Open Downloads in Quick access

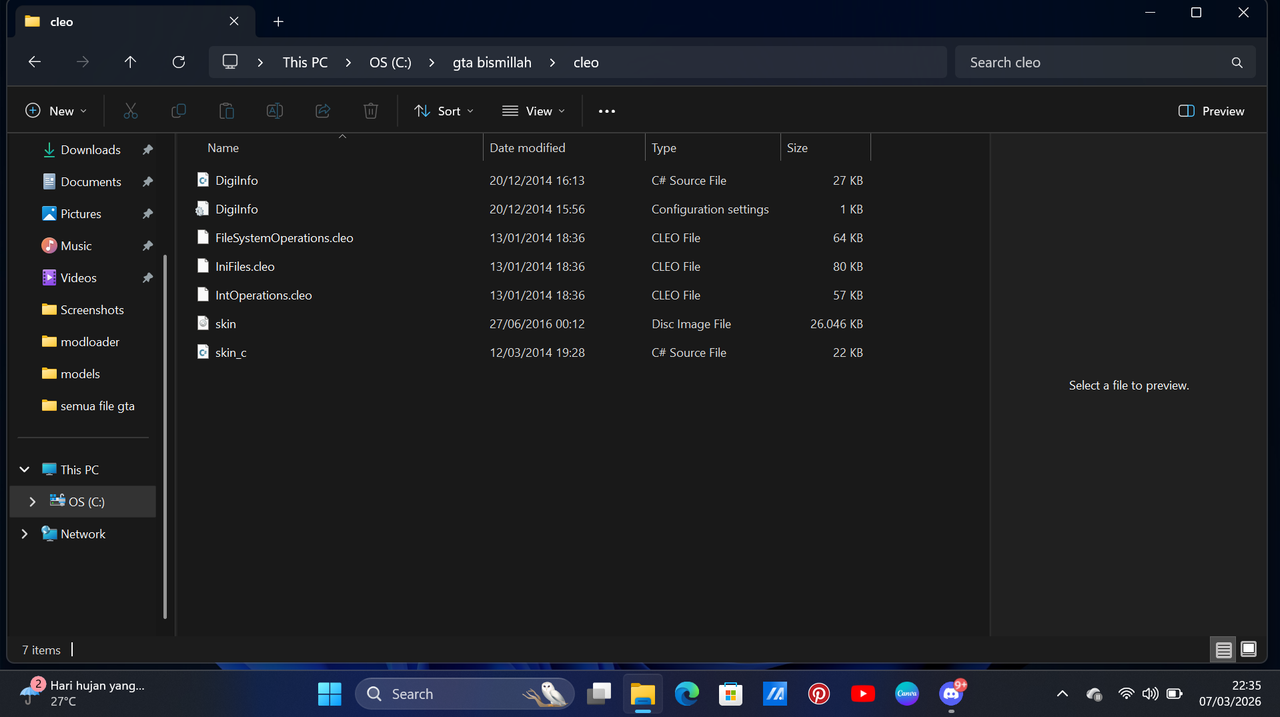point(90,150)
